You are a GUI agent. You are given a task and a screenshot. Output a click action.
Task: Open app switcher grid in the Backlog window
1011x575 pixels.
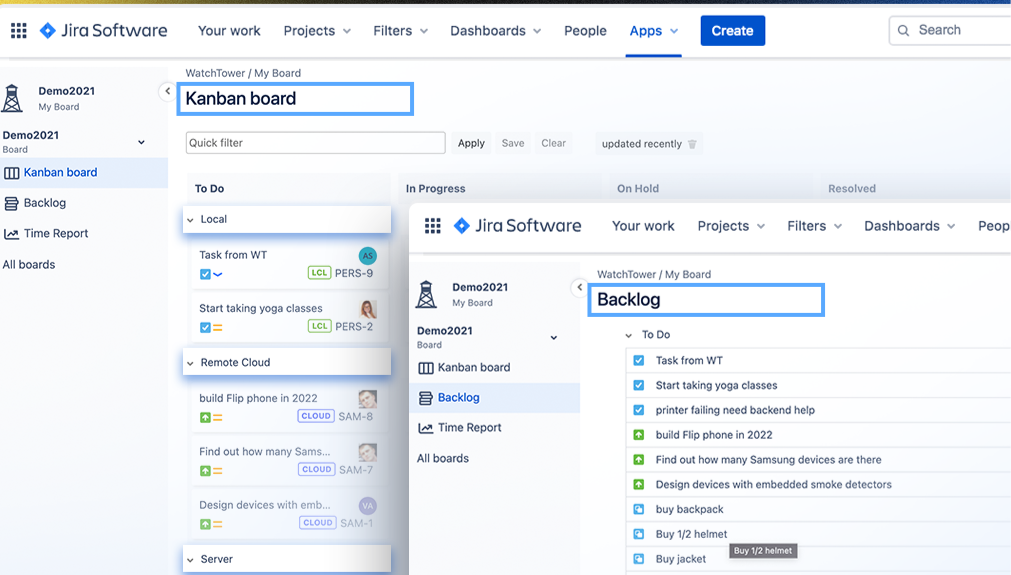pos(433,226)
